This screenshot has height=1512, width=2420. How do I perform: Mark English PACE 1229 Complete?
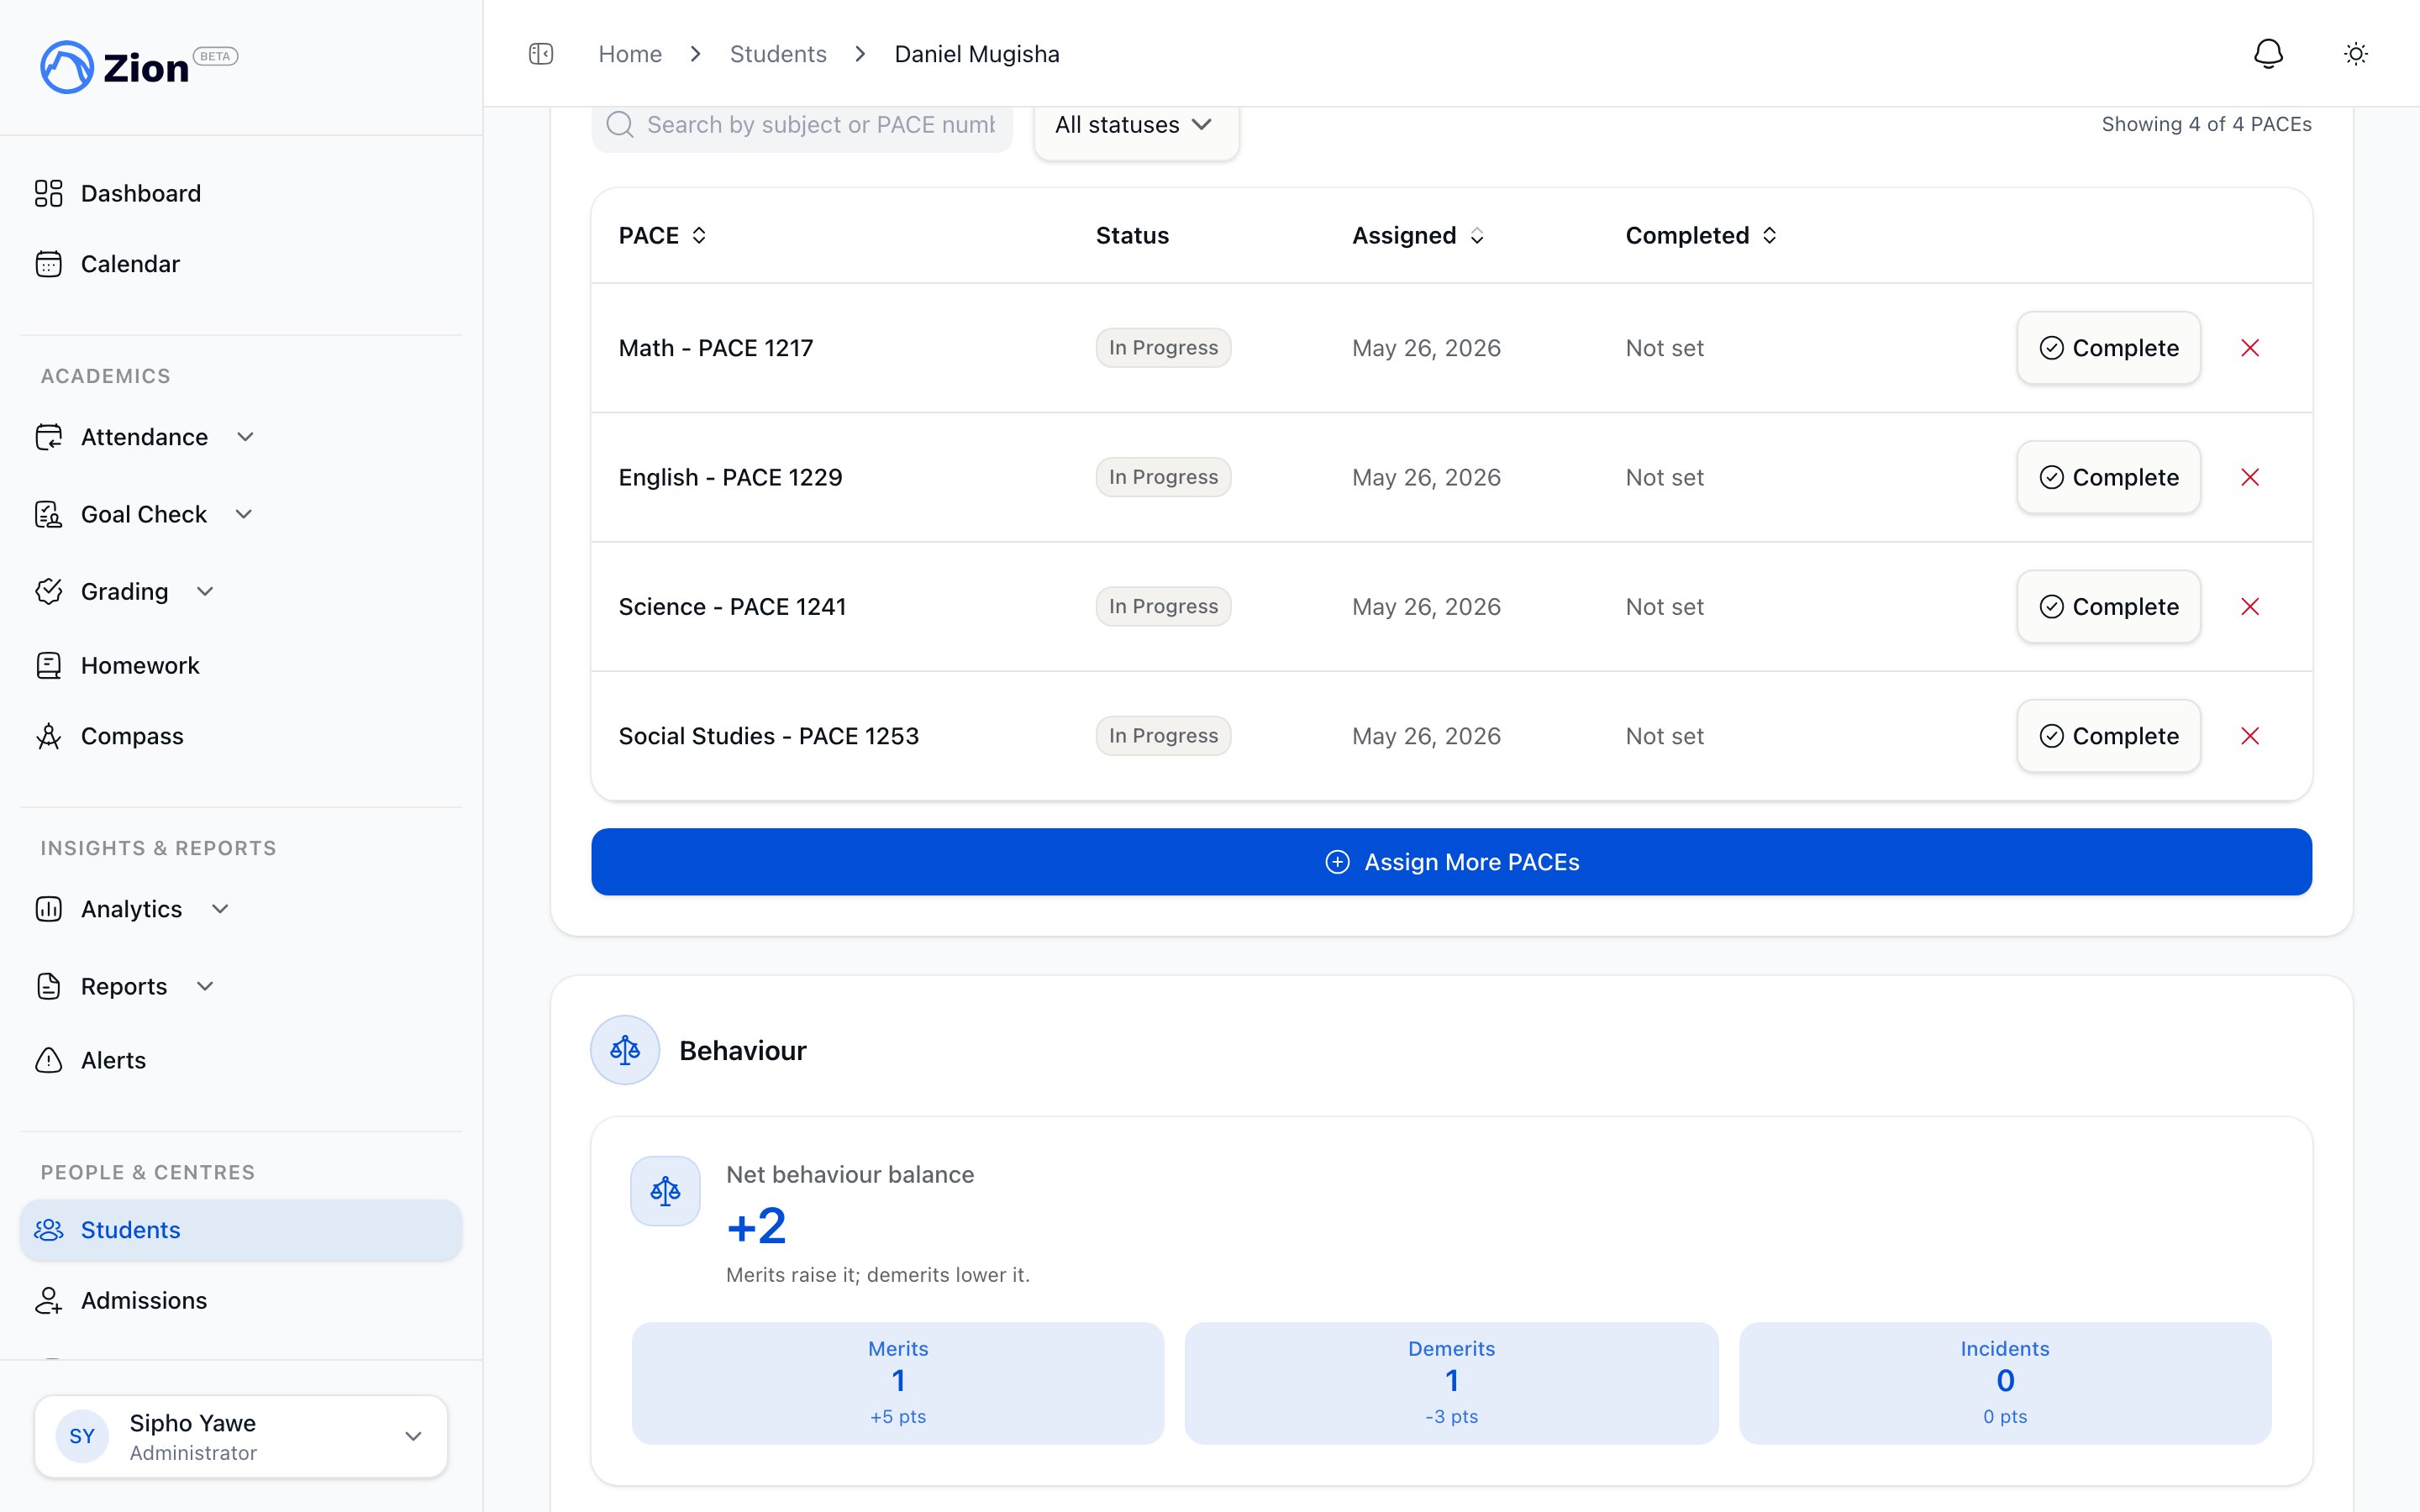click(x=2108, y=477)
